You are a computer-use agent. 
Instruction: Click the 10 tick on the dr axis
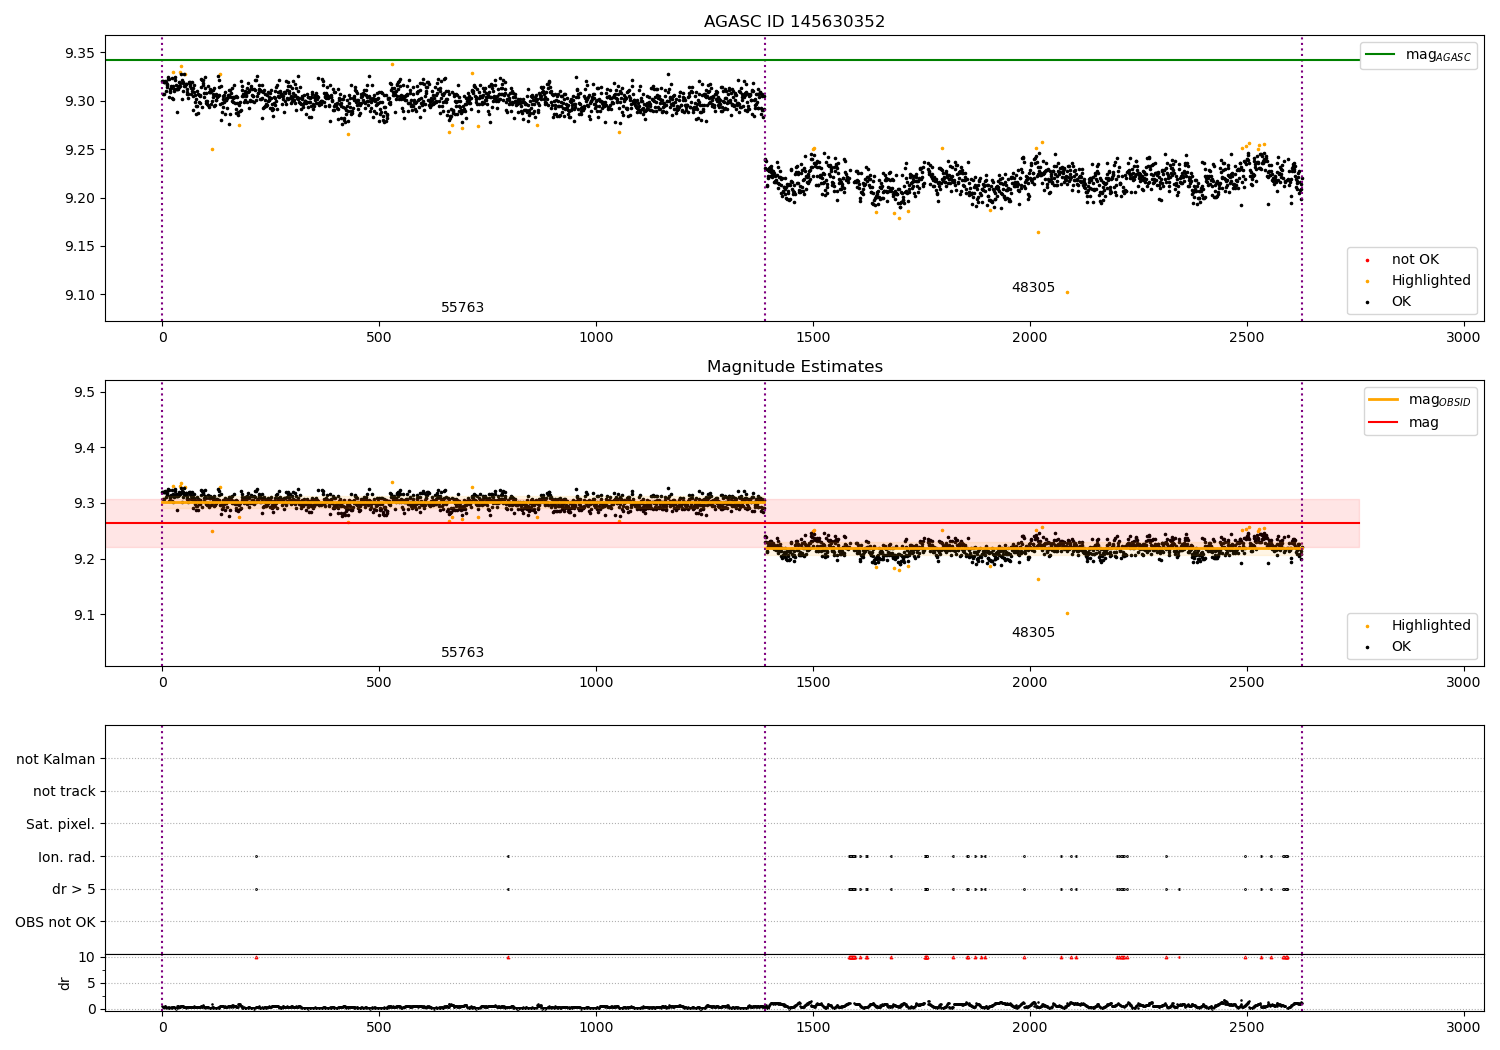(87, 957)
